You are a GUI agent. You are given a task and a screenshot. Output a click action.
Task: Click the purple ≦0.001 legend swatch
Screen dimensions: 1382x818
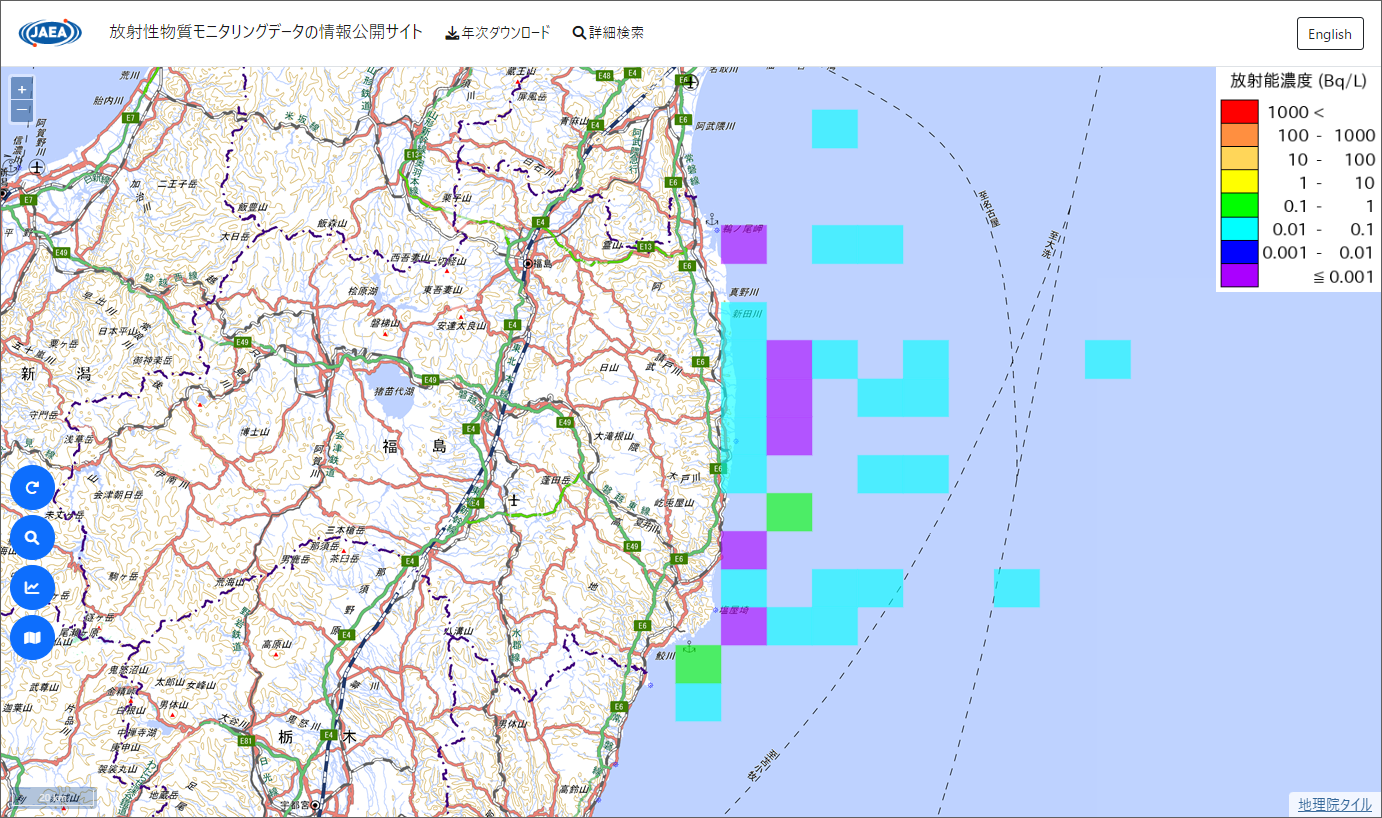pyautogui.click(x=1239, y=277)
